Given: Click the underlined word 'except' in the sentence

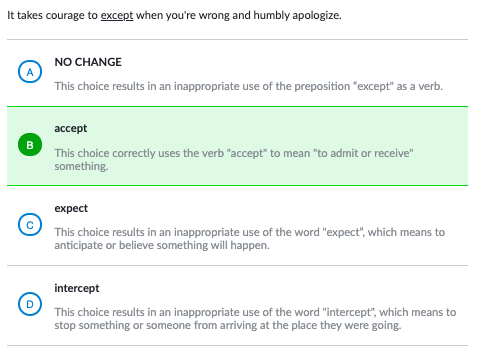Looking at the screenshot, I should [117, 15].
